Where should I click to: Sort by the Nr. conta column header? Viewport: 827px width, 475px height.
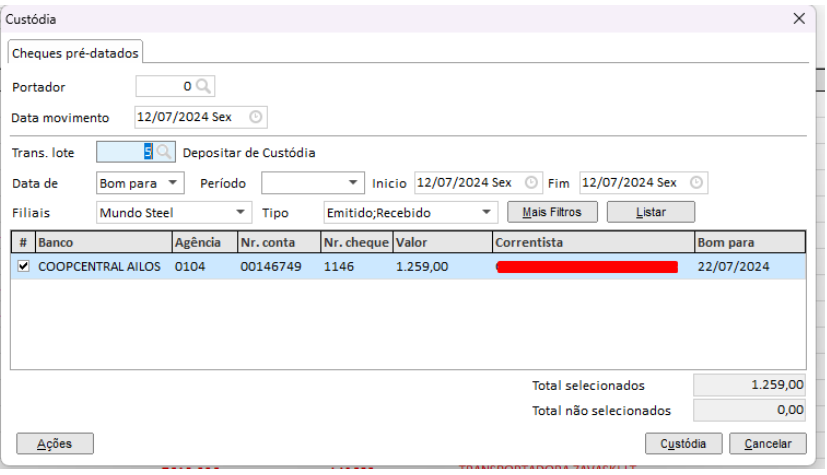279,243
